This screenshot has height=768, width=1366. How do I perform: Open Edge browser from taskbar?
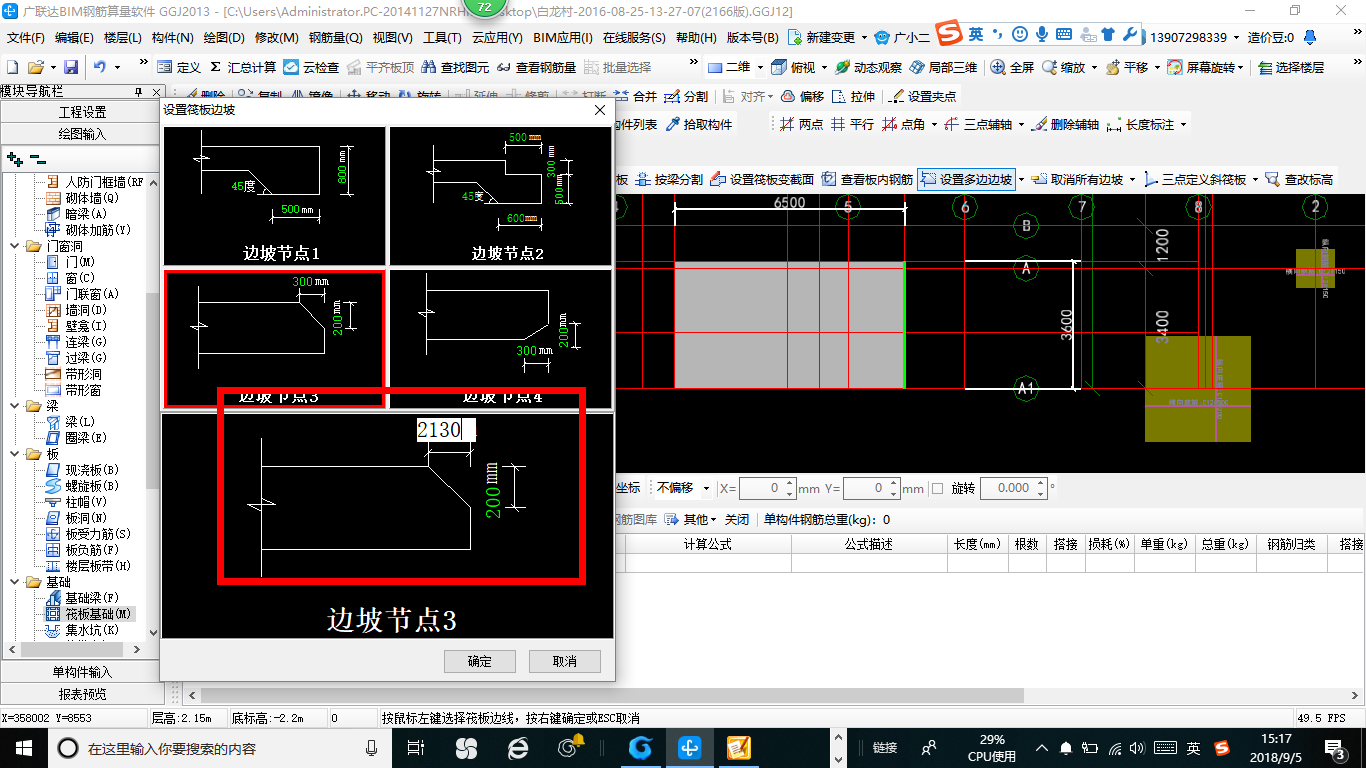[x=517, y=747]
